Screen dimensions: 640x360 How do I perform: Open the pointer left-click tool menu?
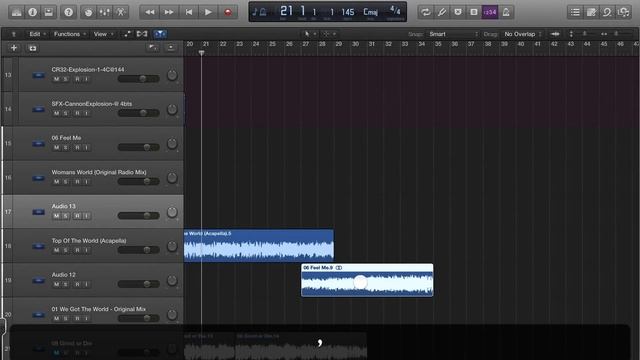click(x=310, y=34)
